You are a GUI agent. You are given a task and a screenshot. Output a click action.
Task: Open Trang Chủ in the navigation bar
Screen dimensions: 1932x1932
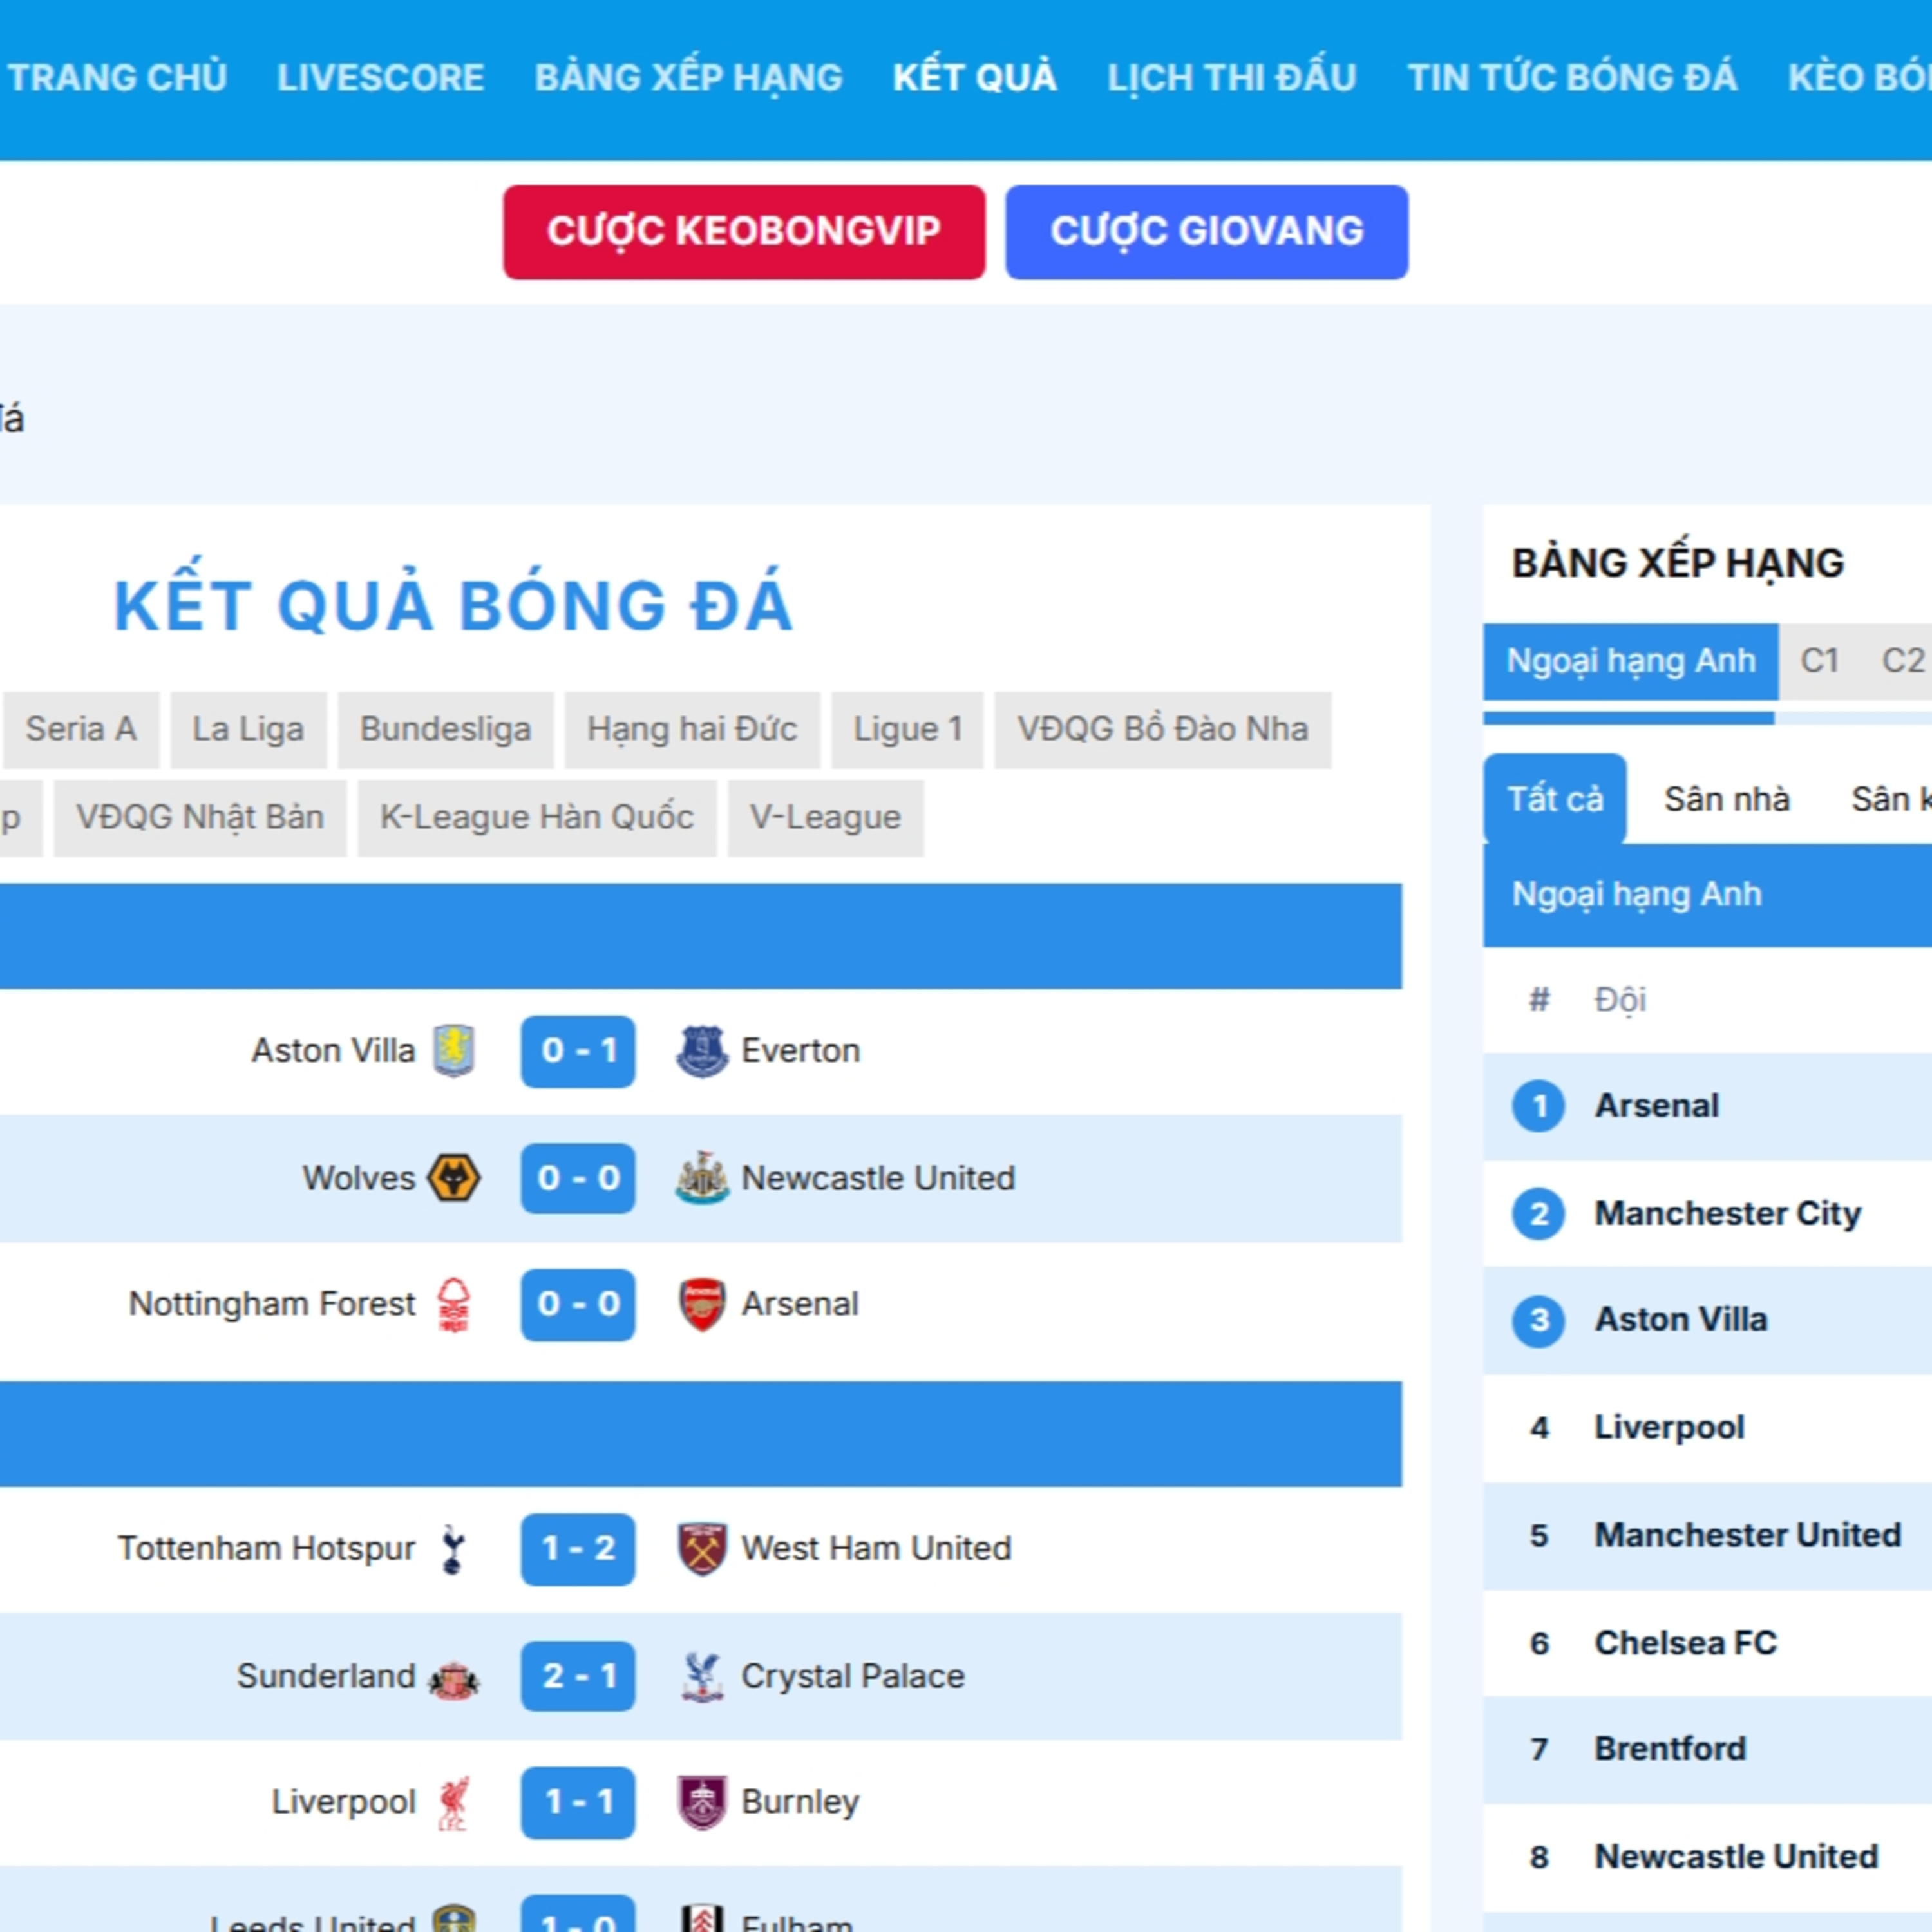point(117,77)
